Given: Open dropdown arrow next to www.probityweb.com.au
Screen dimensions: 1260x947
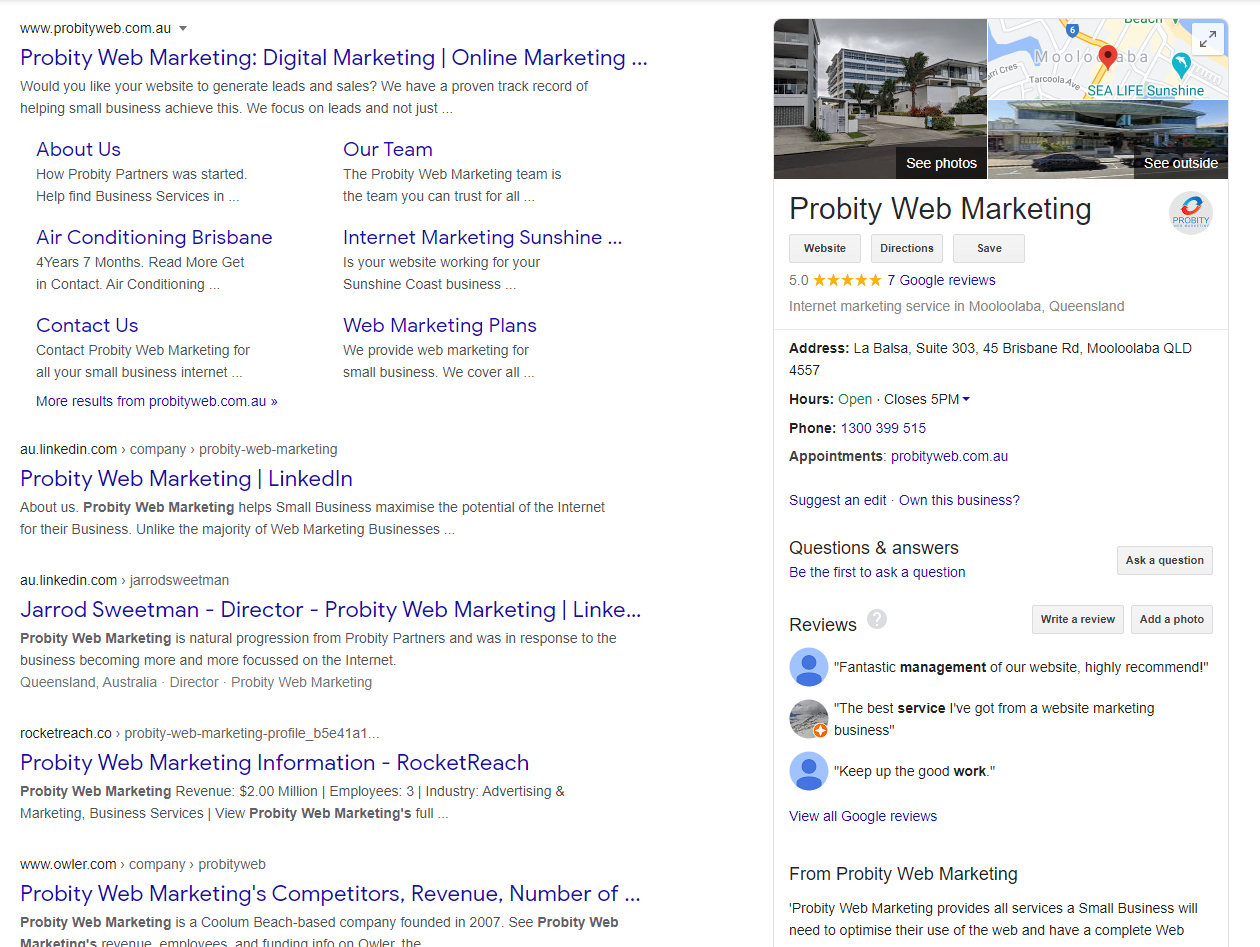Looking at the screenshot, I should point(183,29).
